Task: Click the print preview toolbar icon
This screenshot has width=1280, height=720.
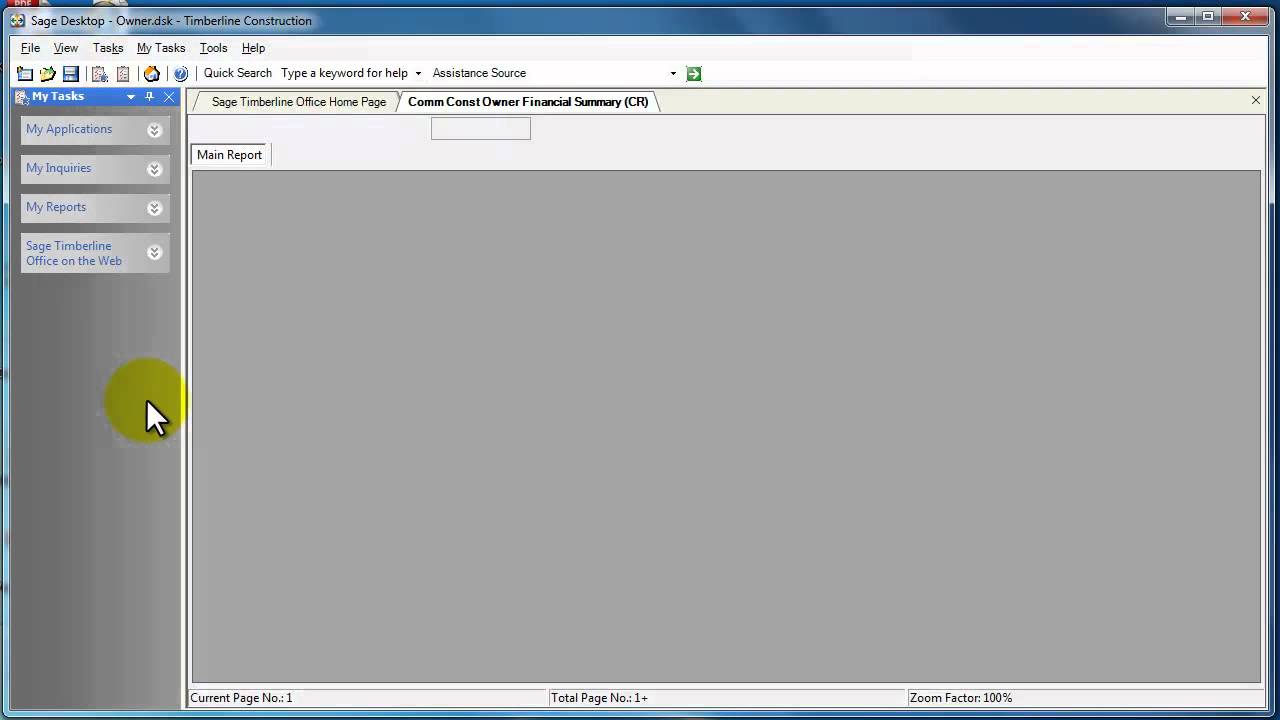Action: pos(100,74)
